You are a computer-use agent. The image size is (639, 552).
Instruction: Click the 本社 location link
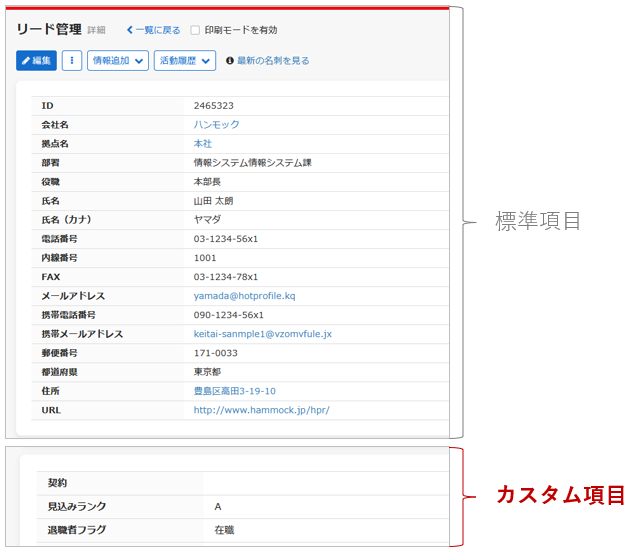203,144
